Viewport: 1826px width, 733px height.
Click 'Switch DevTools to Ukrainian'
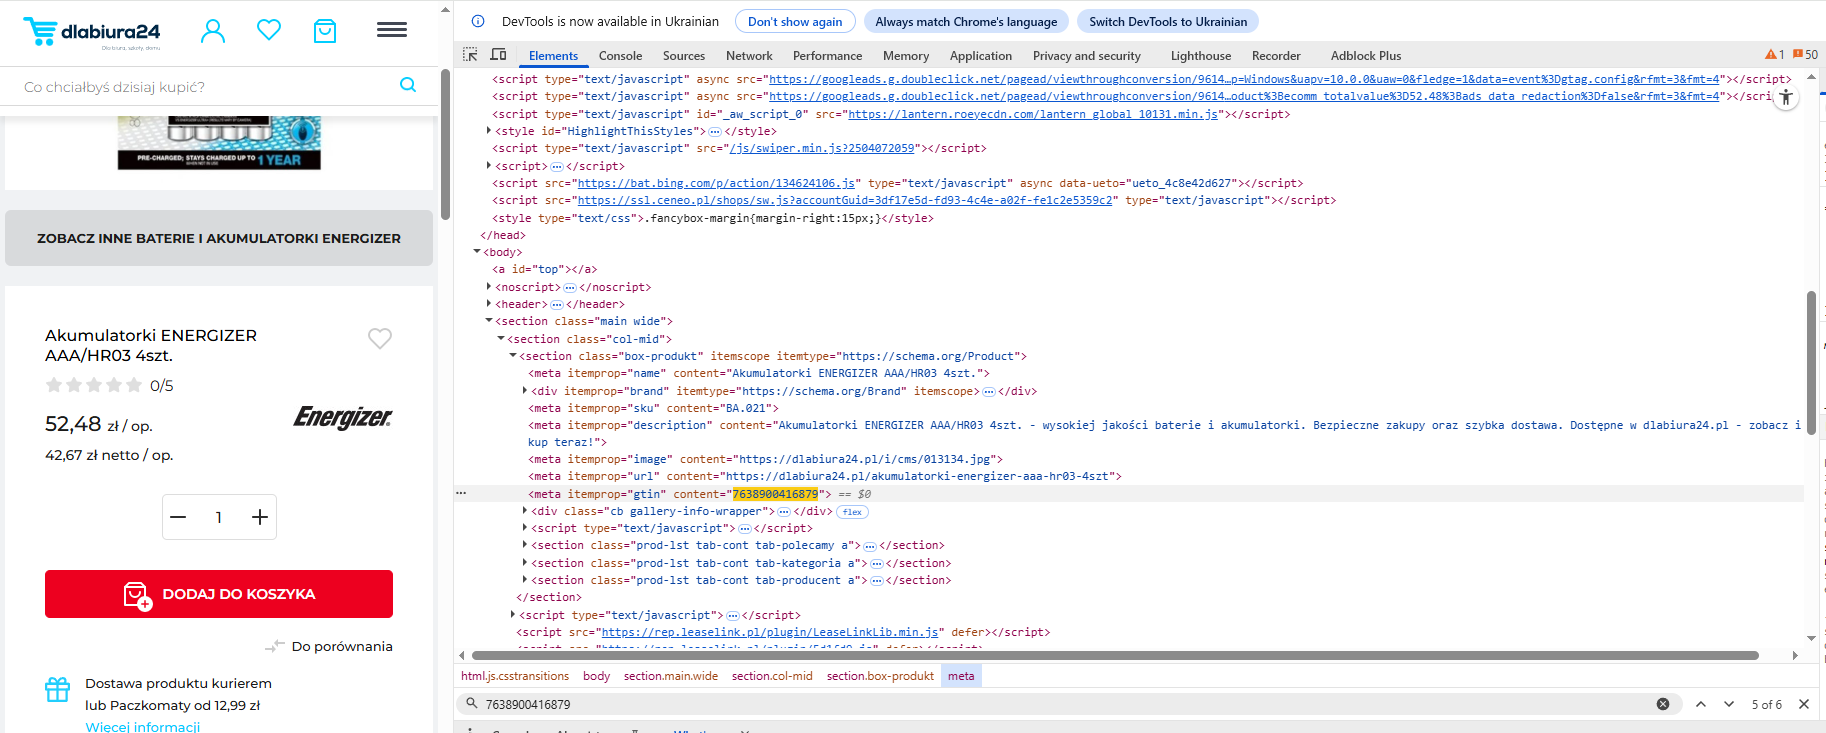(1168, 21)
